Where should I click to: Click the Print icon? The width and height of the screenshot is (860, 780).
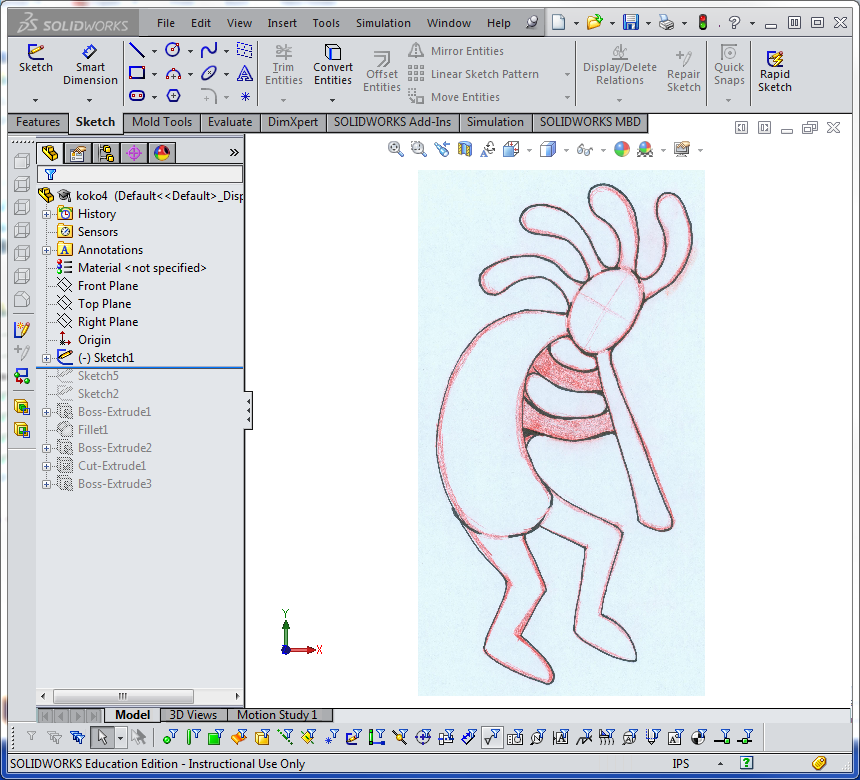click(x=666, y=22)
